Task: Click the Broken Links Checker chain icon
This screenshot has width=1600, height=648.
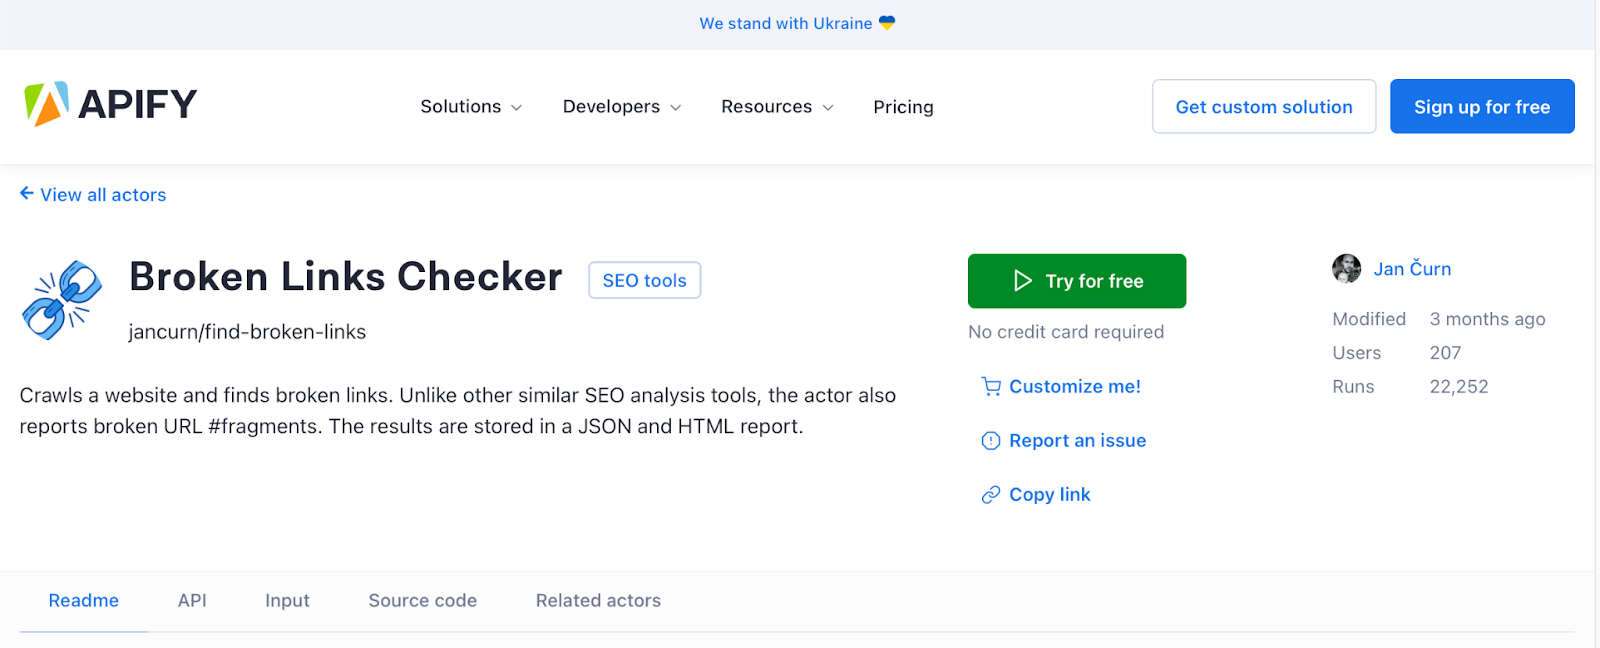Action: [62, 300]
